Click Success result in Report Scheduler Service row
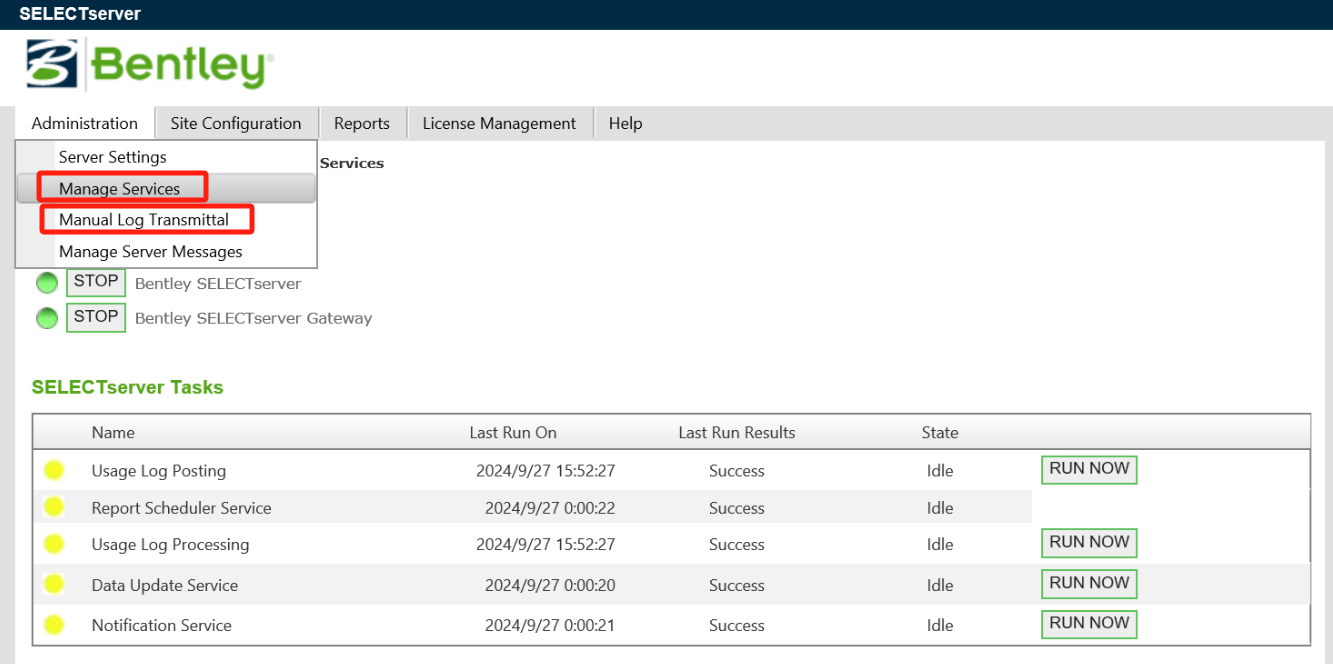The width and height of the screenshot is (1333, 664). click(737, 508)
